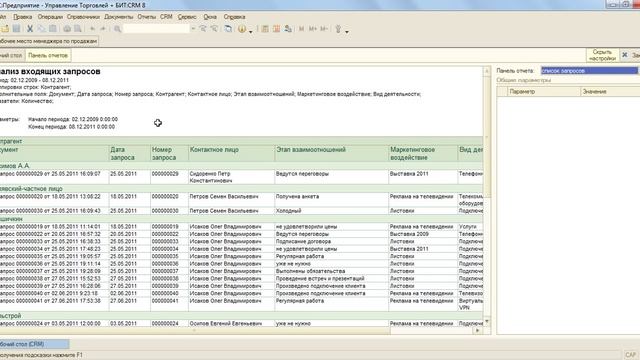Click the Cut scissors toolbar icon
Viewport: 640px width, 360px height.
pyautogui.click(x=30, y=29)
